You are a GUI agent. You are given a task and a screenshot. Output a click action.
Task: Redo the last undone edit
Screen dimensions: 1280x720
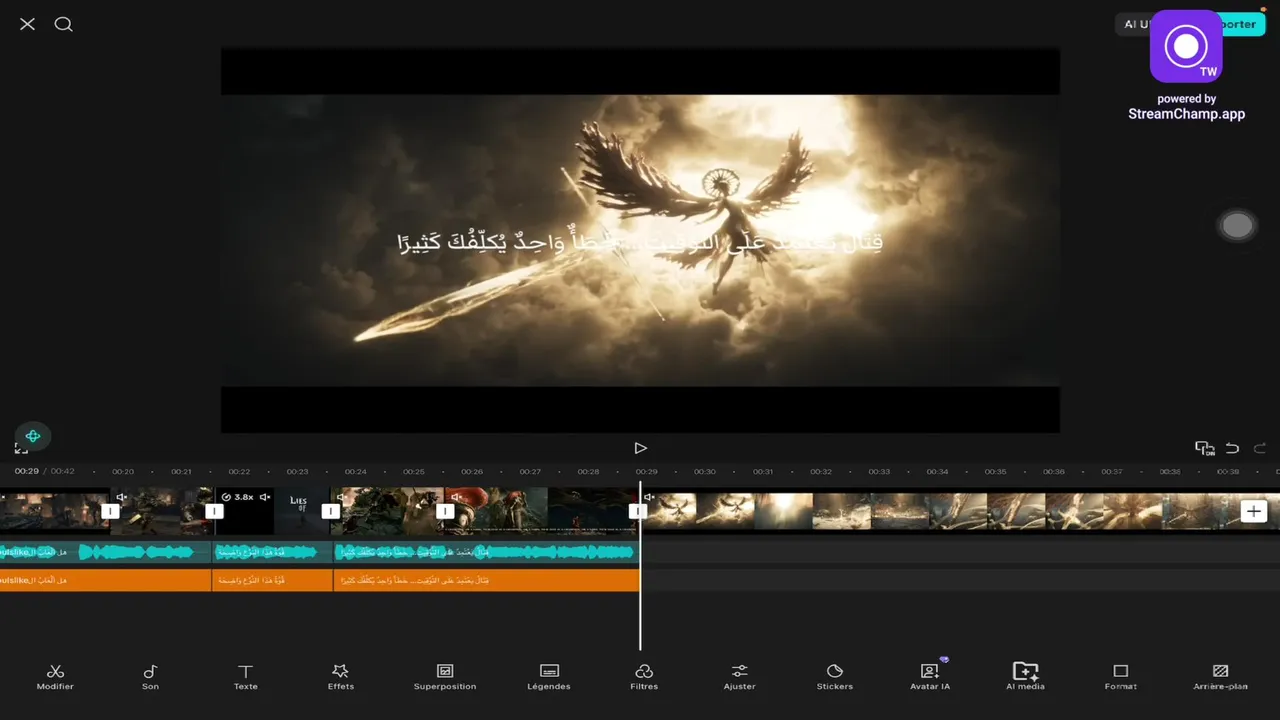tap(1260, 448)
